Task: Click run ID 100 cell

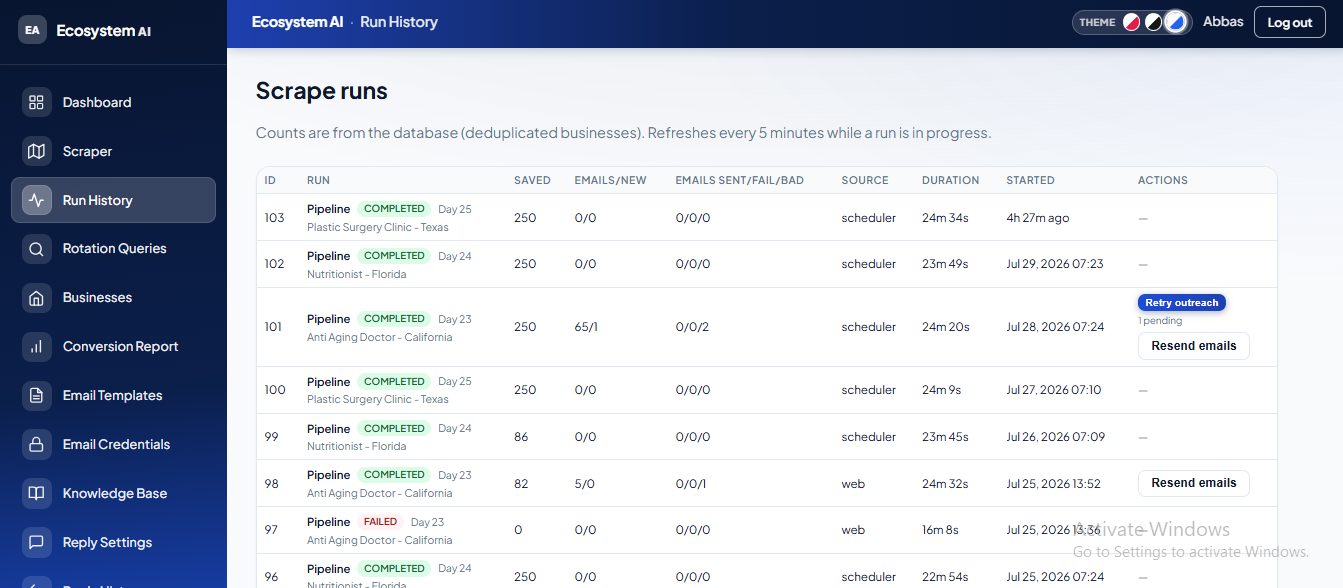Action: point(275,390)
